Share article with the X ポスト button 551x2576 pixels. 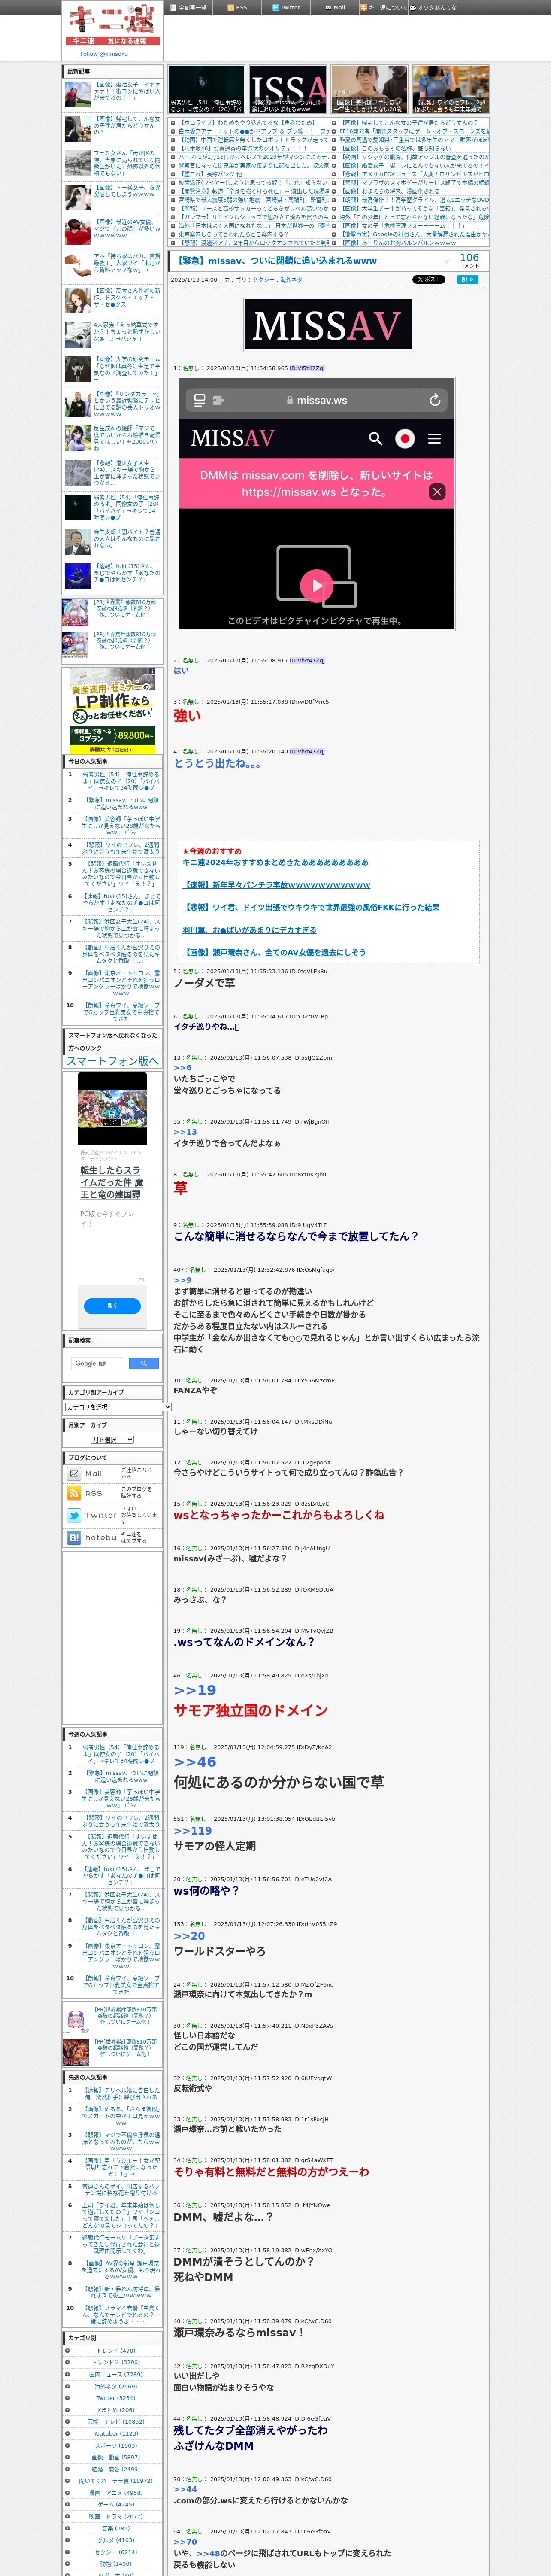tap(429, 280)
